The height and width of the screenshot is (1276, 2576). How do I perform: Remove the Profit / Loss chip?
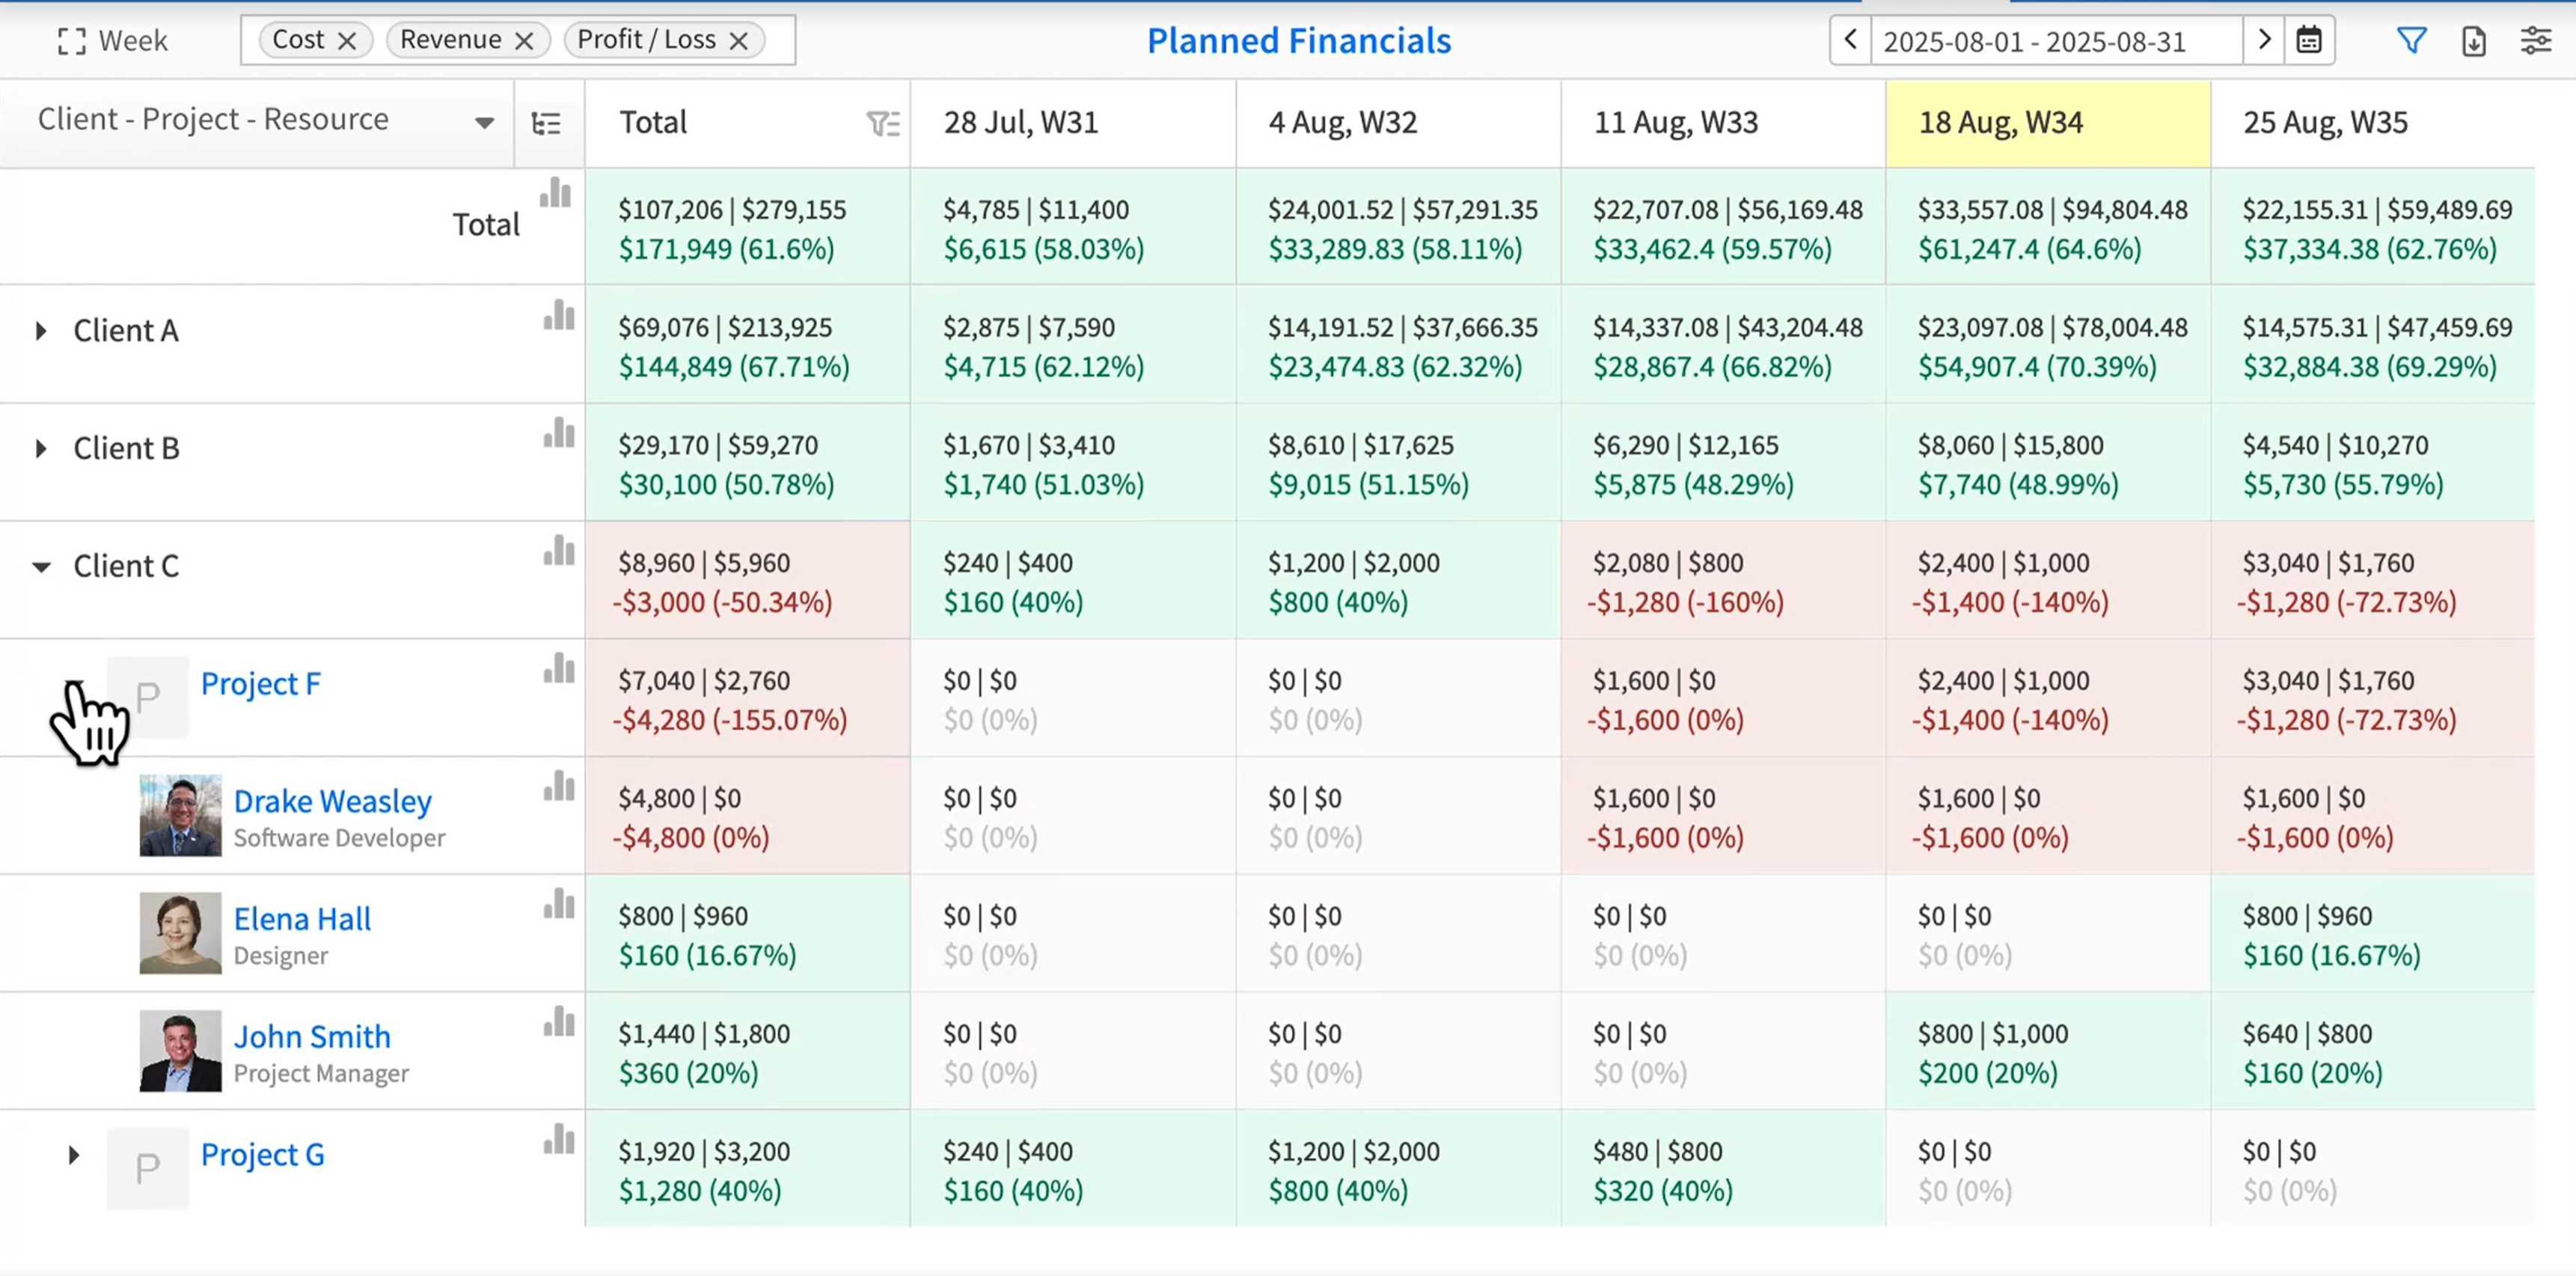pos(739,41)
